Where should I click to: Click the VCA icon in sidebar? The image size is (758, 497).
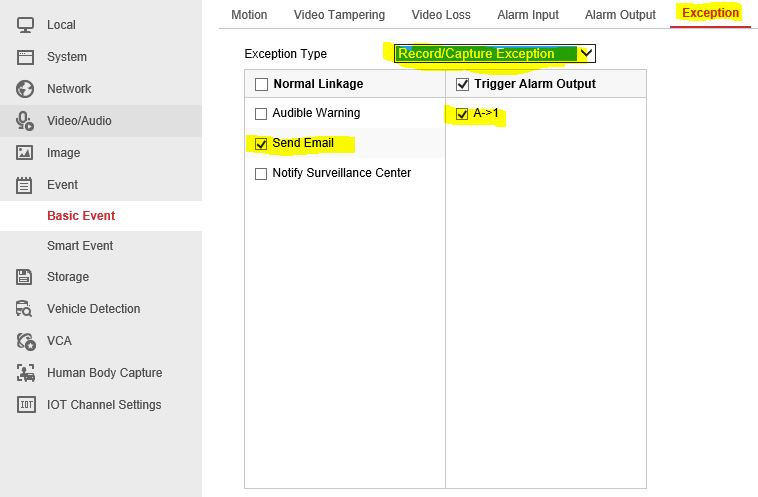pyautogui.click(x=26, y=341)
